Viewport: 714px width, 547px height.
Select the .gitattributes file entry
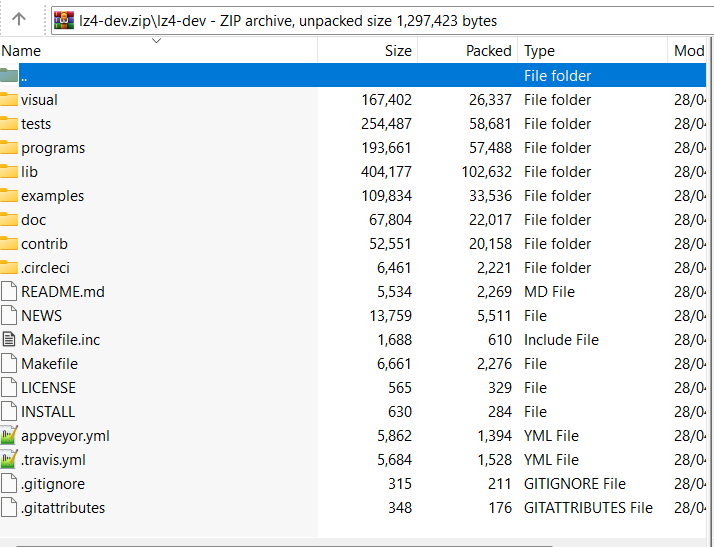coord(62,508)
